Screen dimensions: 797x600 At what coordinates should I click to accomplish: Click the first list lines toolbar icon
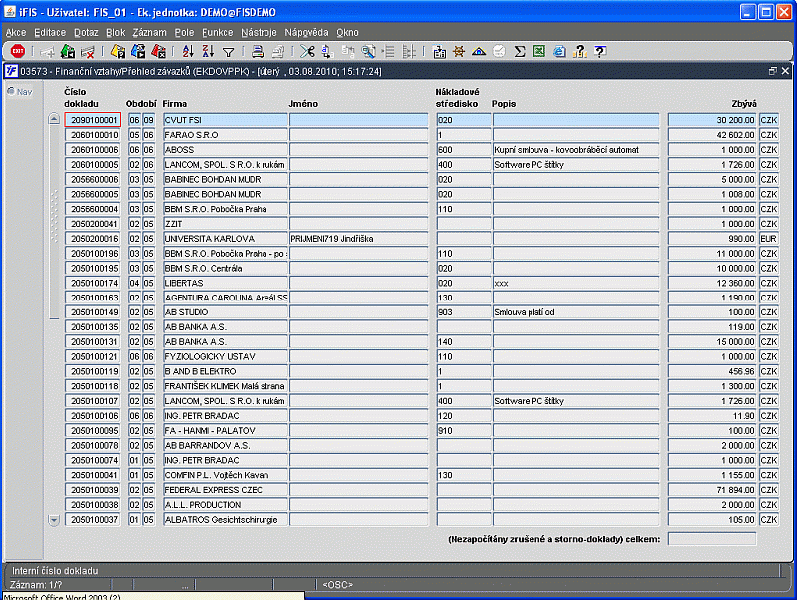389,51
